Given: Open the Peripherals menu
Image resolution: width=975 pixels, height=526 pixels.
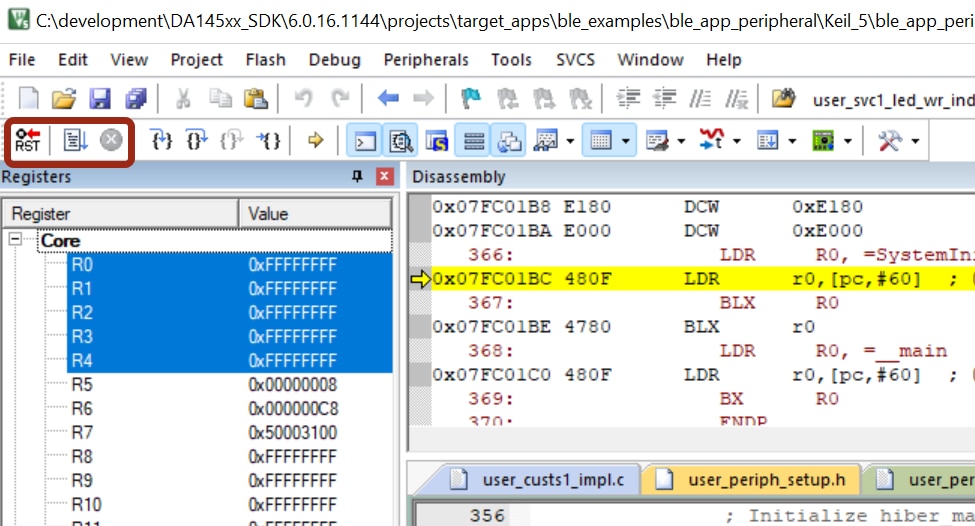Looking at the screenshot, I should tap(426, 60).
